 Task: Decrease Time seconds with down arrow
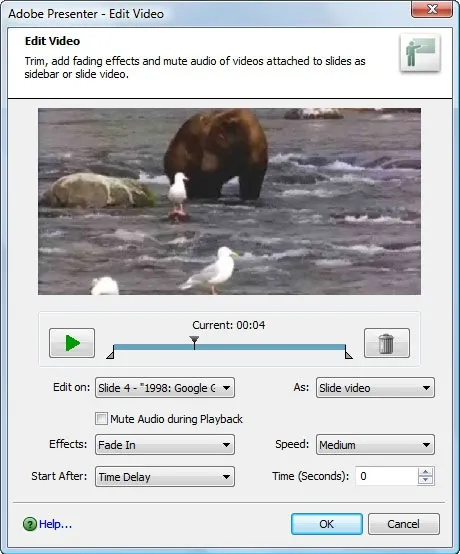coord(426,481)
